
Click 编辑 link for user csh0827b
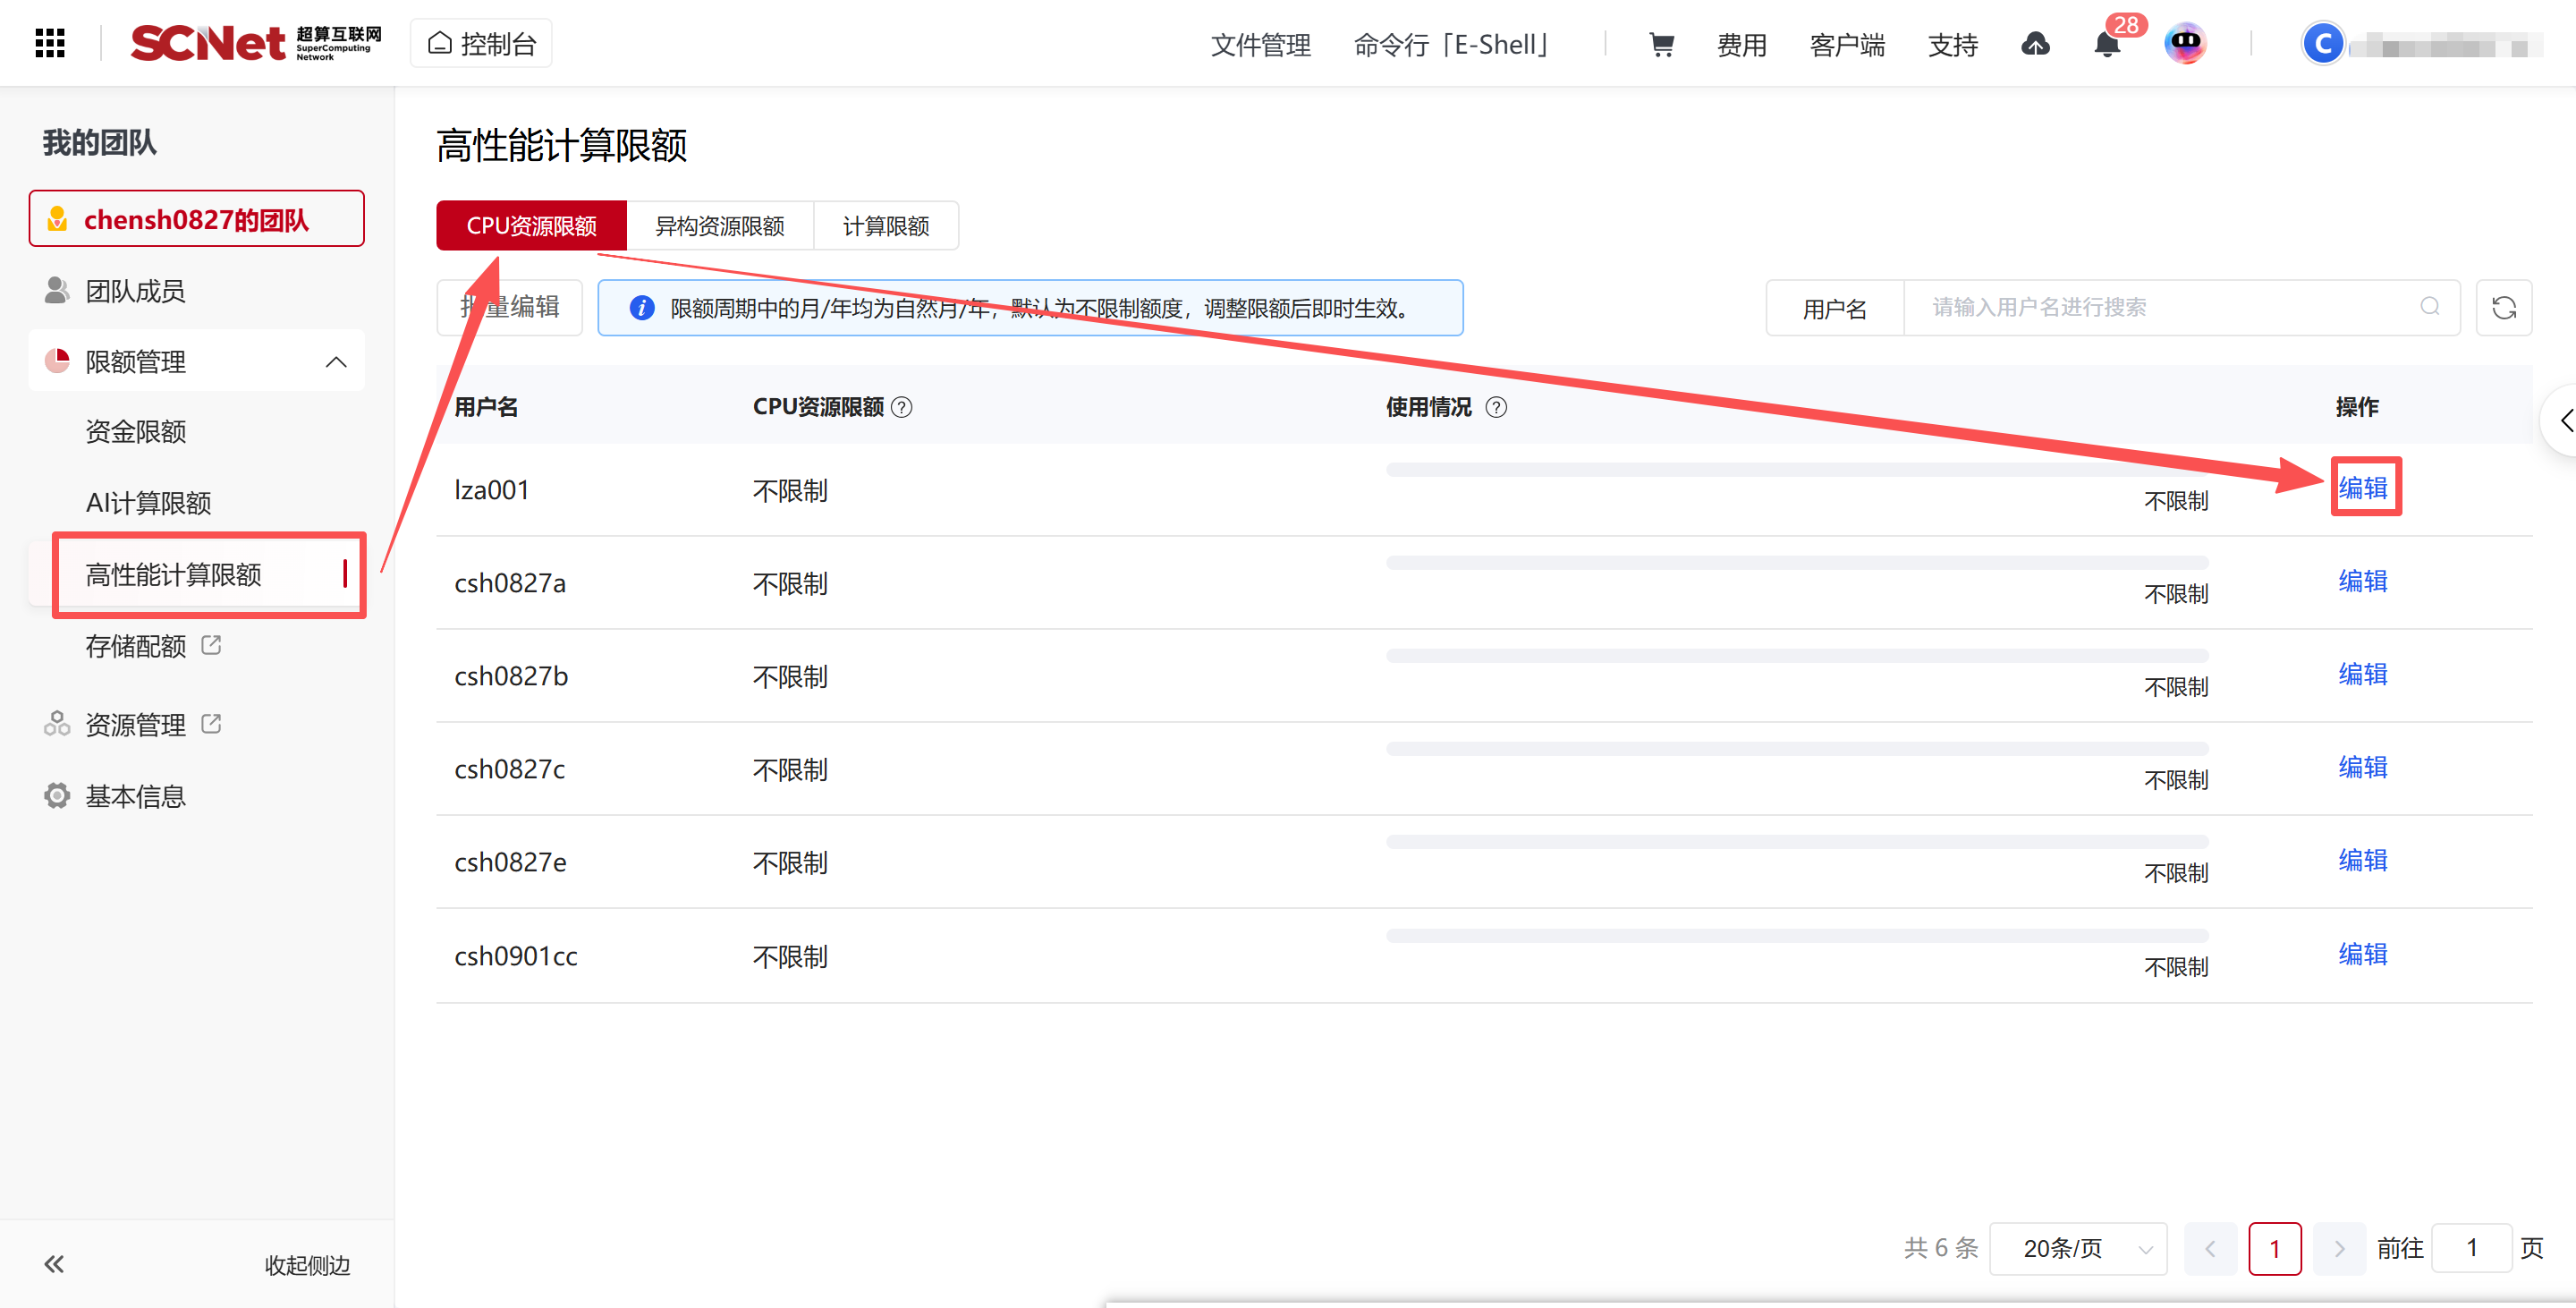click(2362, 674)
